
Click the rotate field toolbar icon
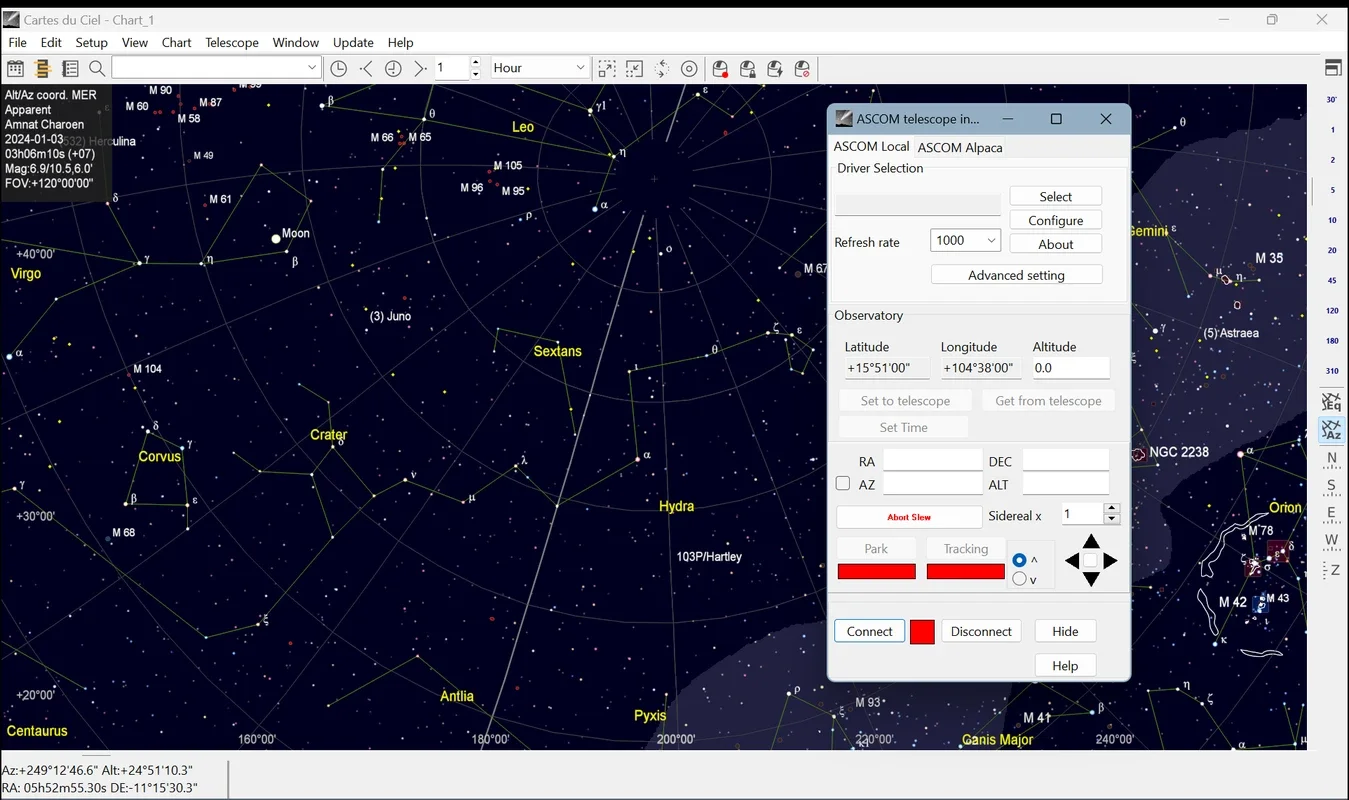662,69
